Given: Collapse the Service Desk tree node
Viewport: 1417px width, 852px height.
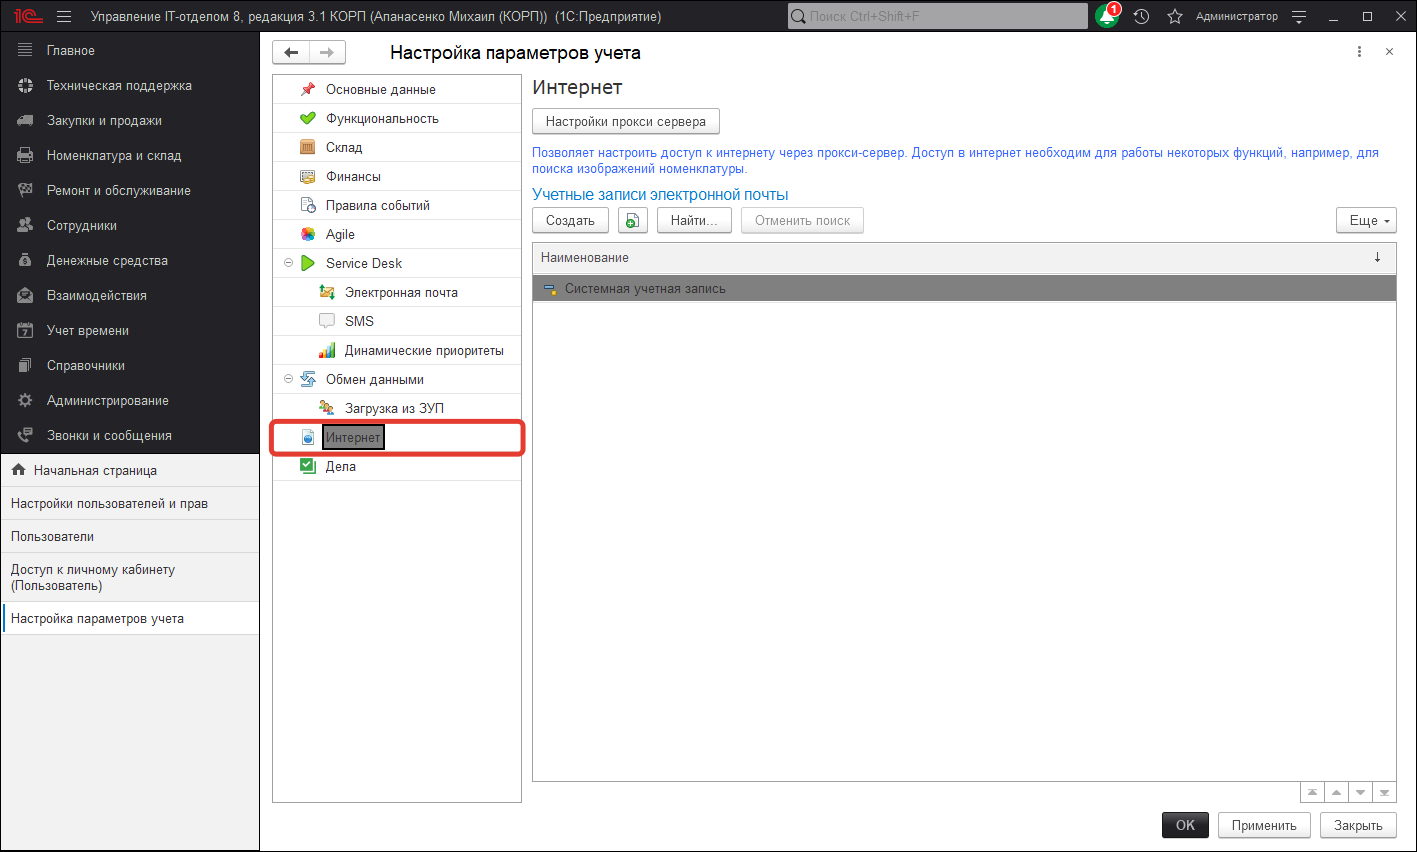Looking at the screenshot, I should coord(289,263).
